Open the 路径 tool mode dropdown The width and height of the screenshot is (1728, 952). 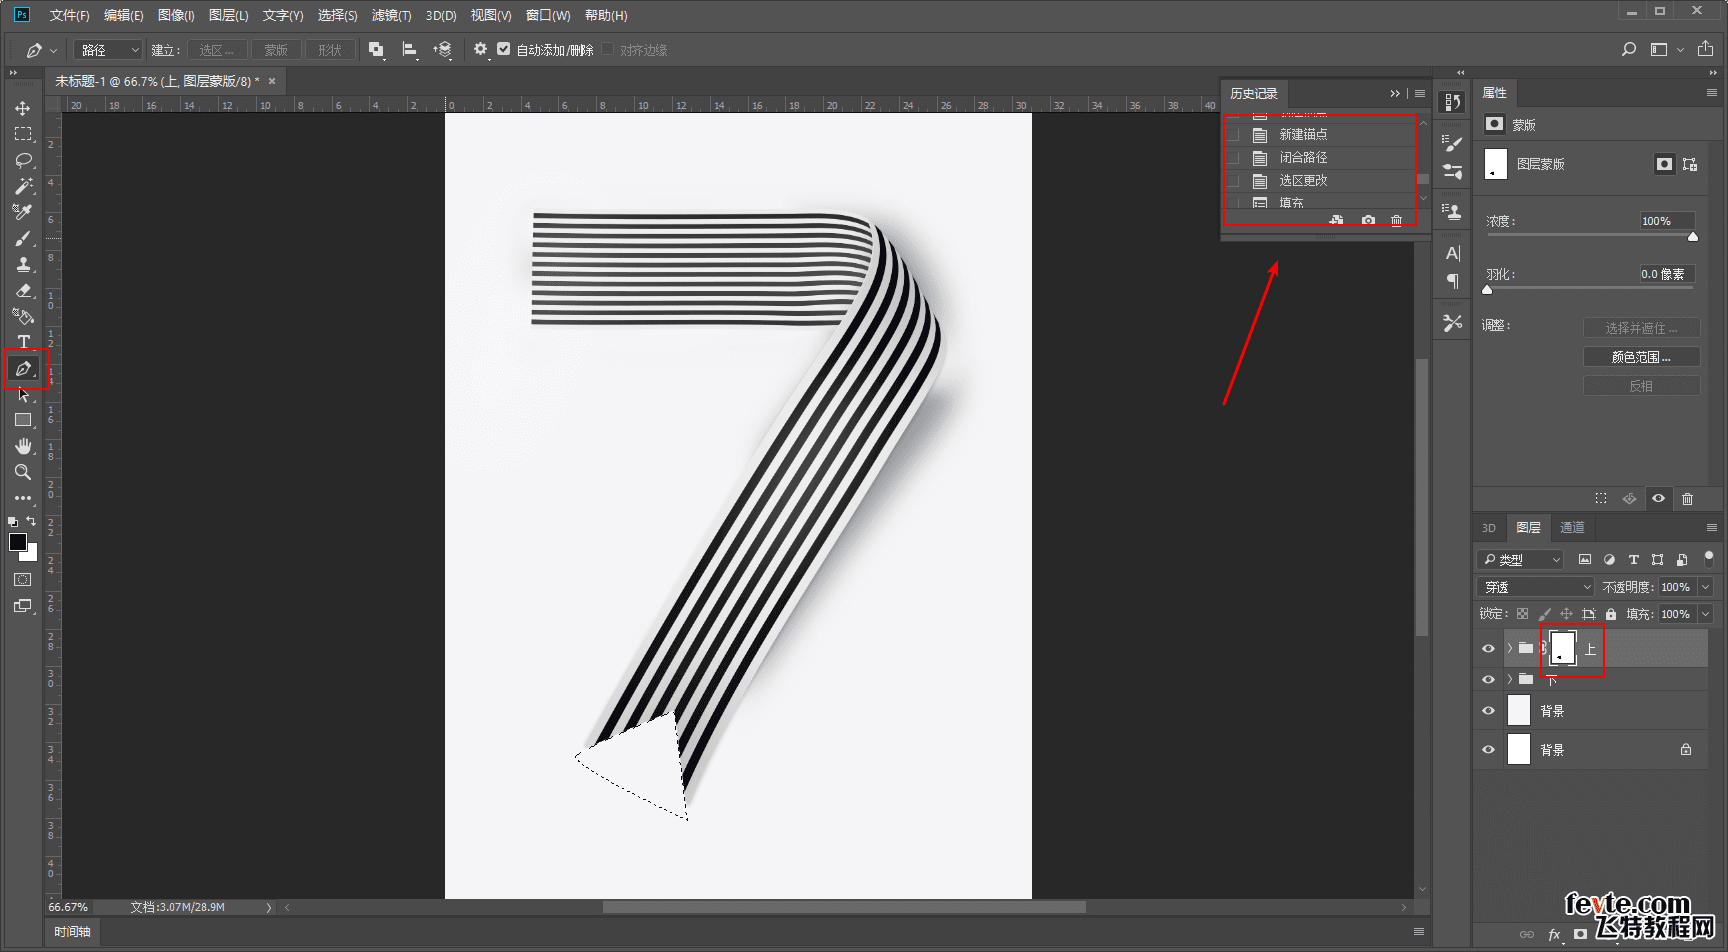click(x=109, y=50)
